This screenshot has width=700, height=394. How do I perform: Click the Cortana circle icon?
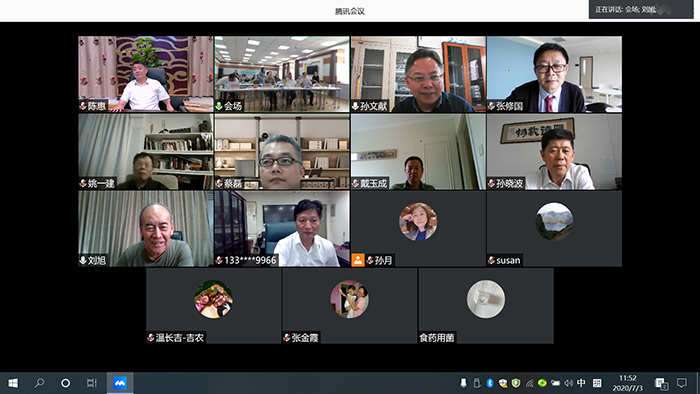pyautogui.click(x=66, y=383)
